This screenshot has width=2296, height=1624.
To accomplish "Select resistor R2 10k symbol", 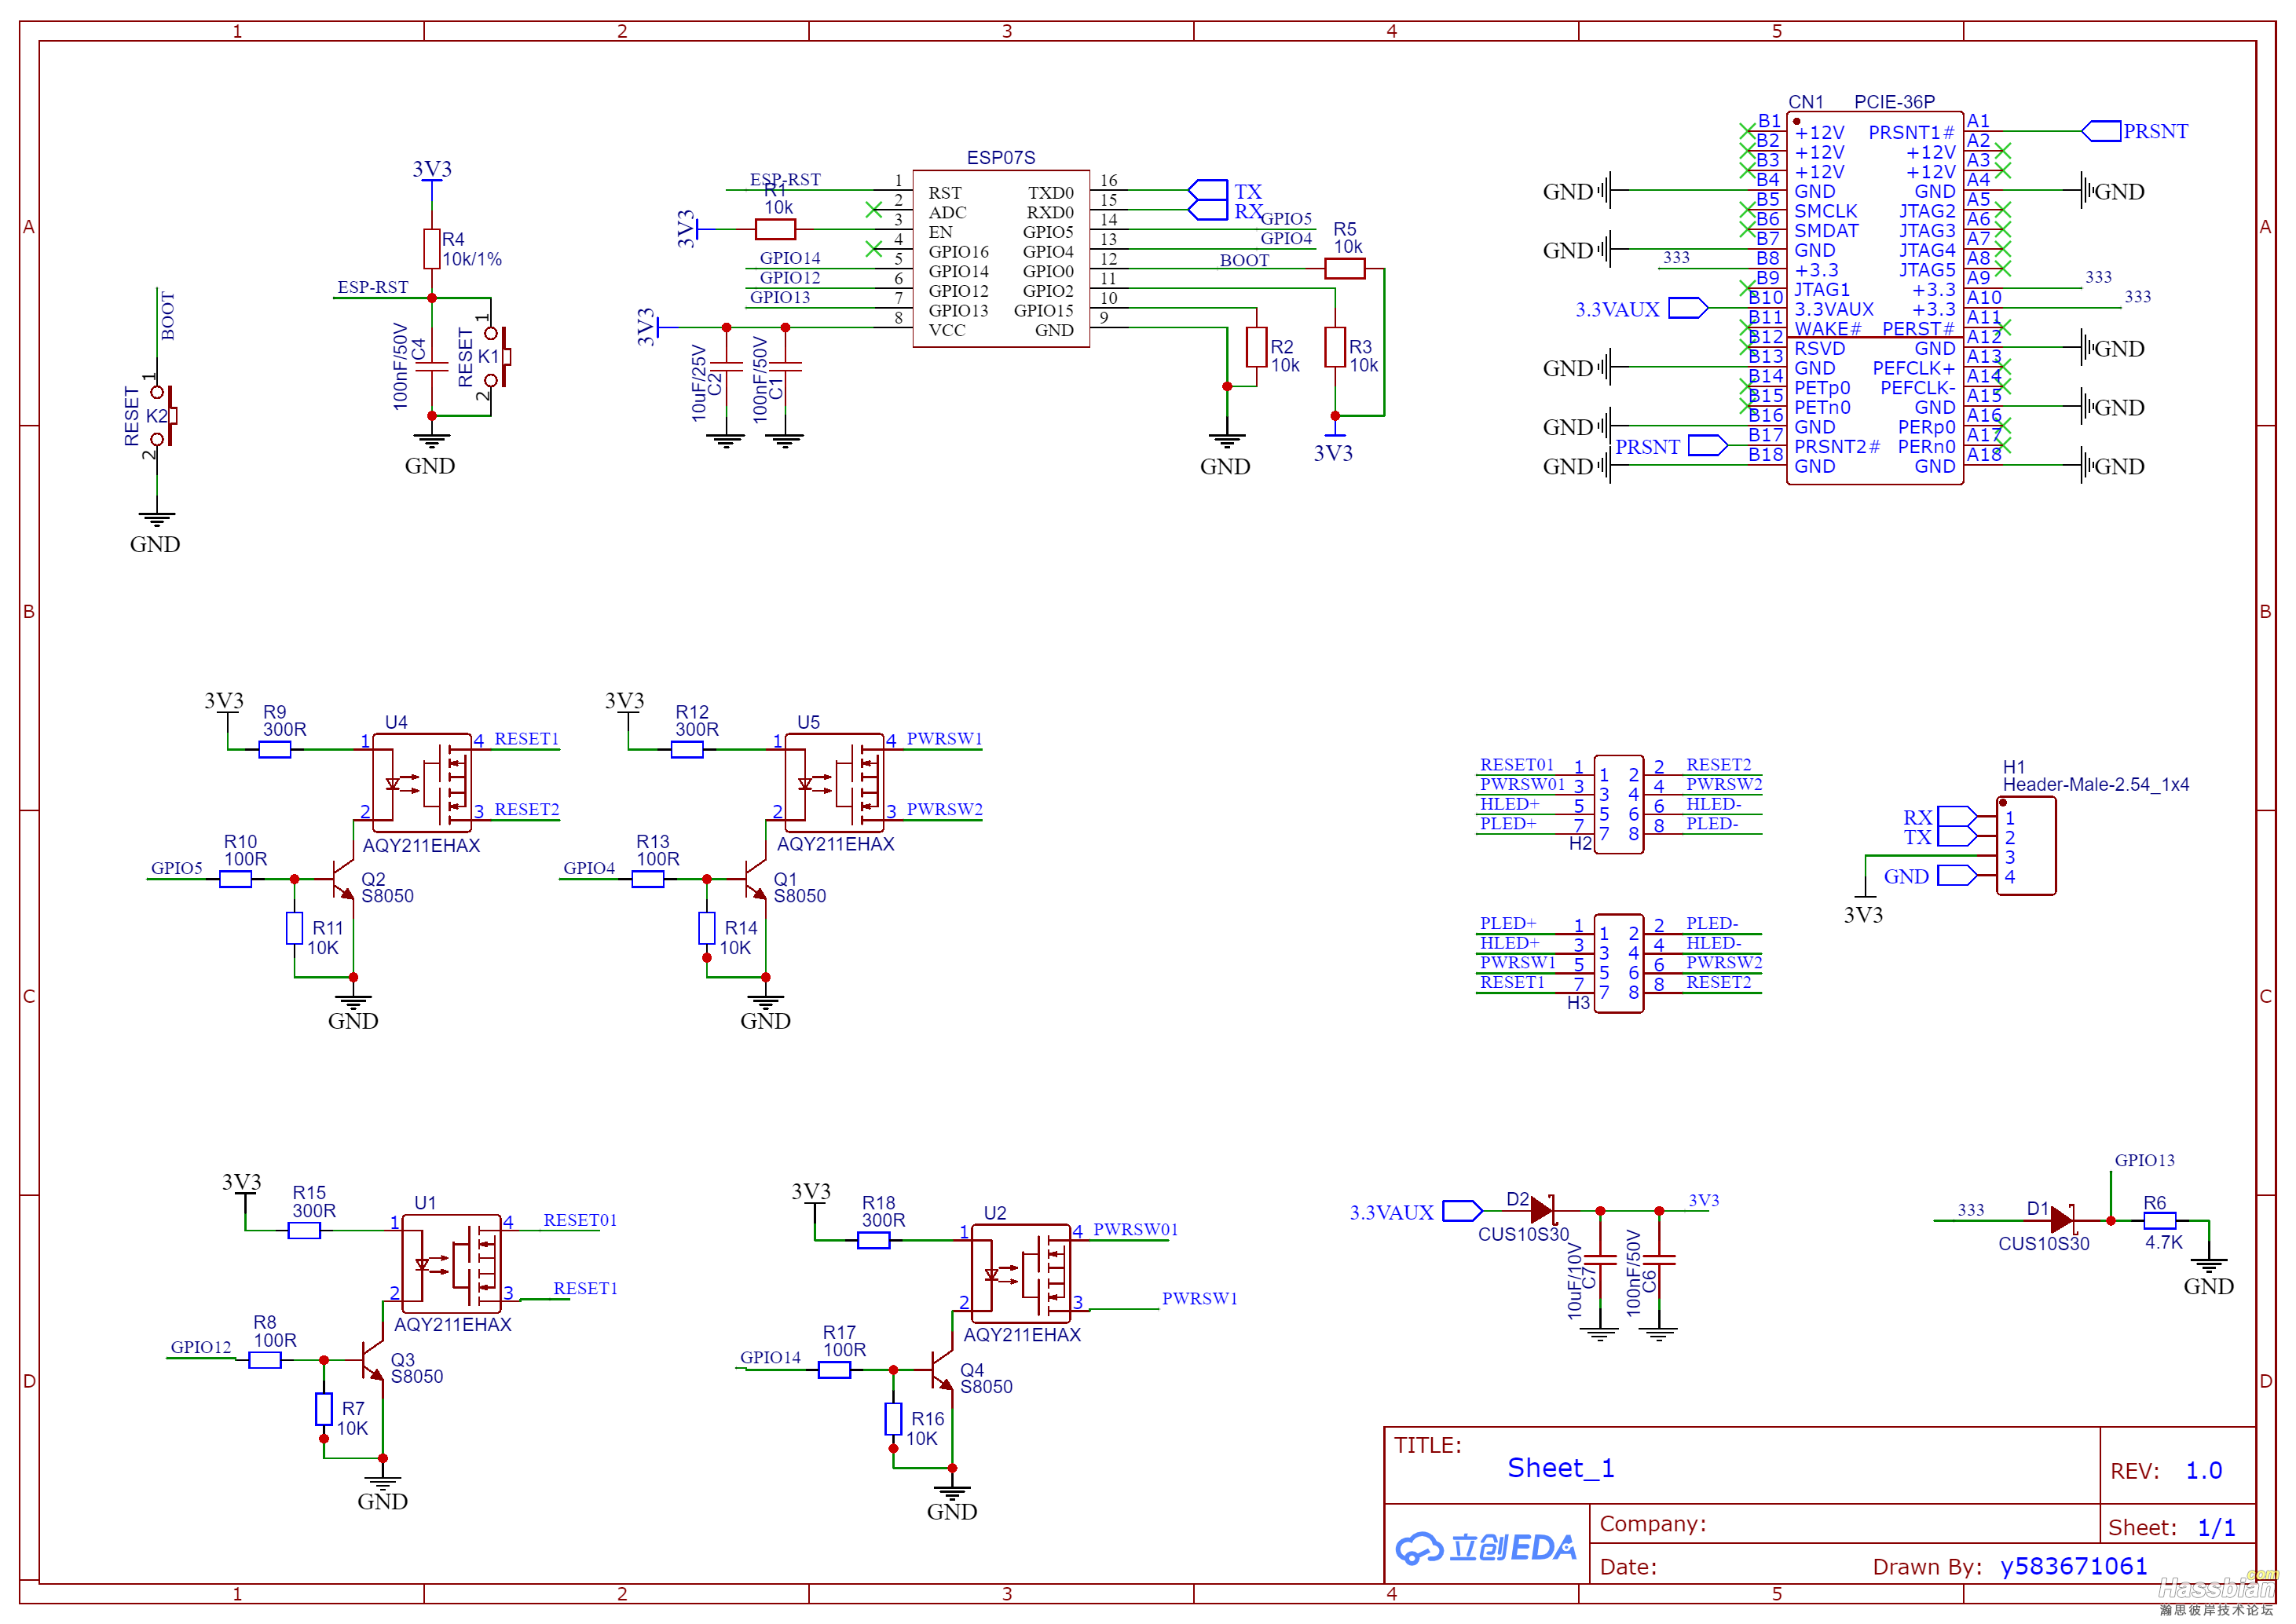I will [x=1257, y=347].
